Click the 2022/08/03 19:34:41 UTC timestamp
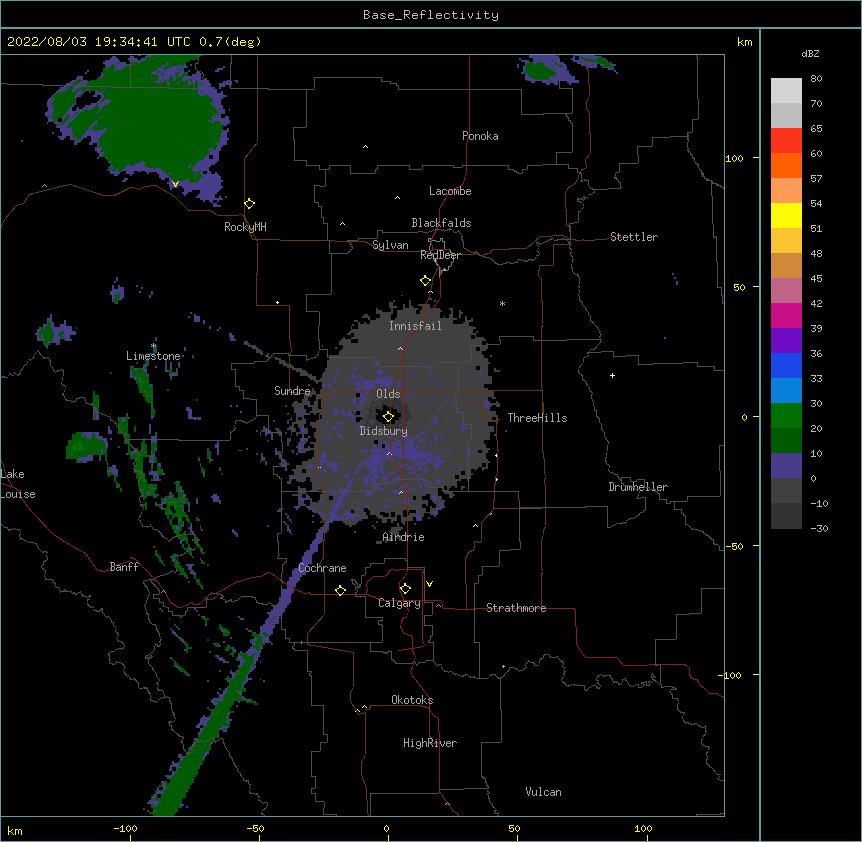 point(99,42)
